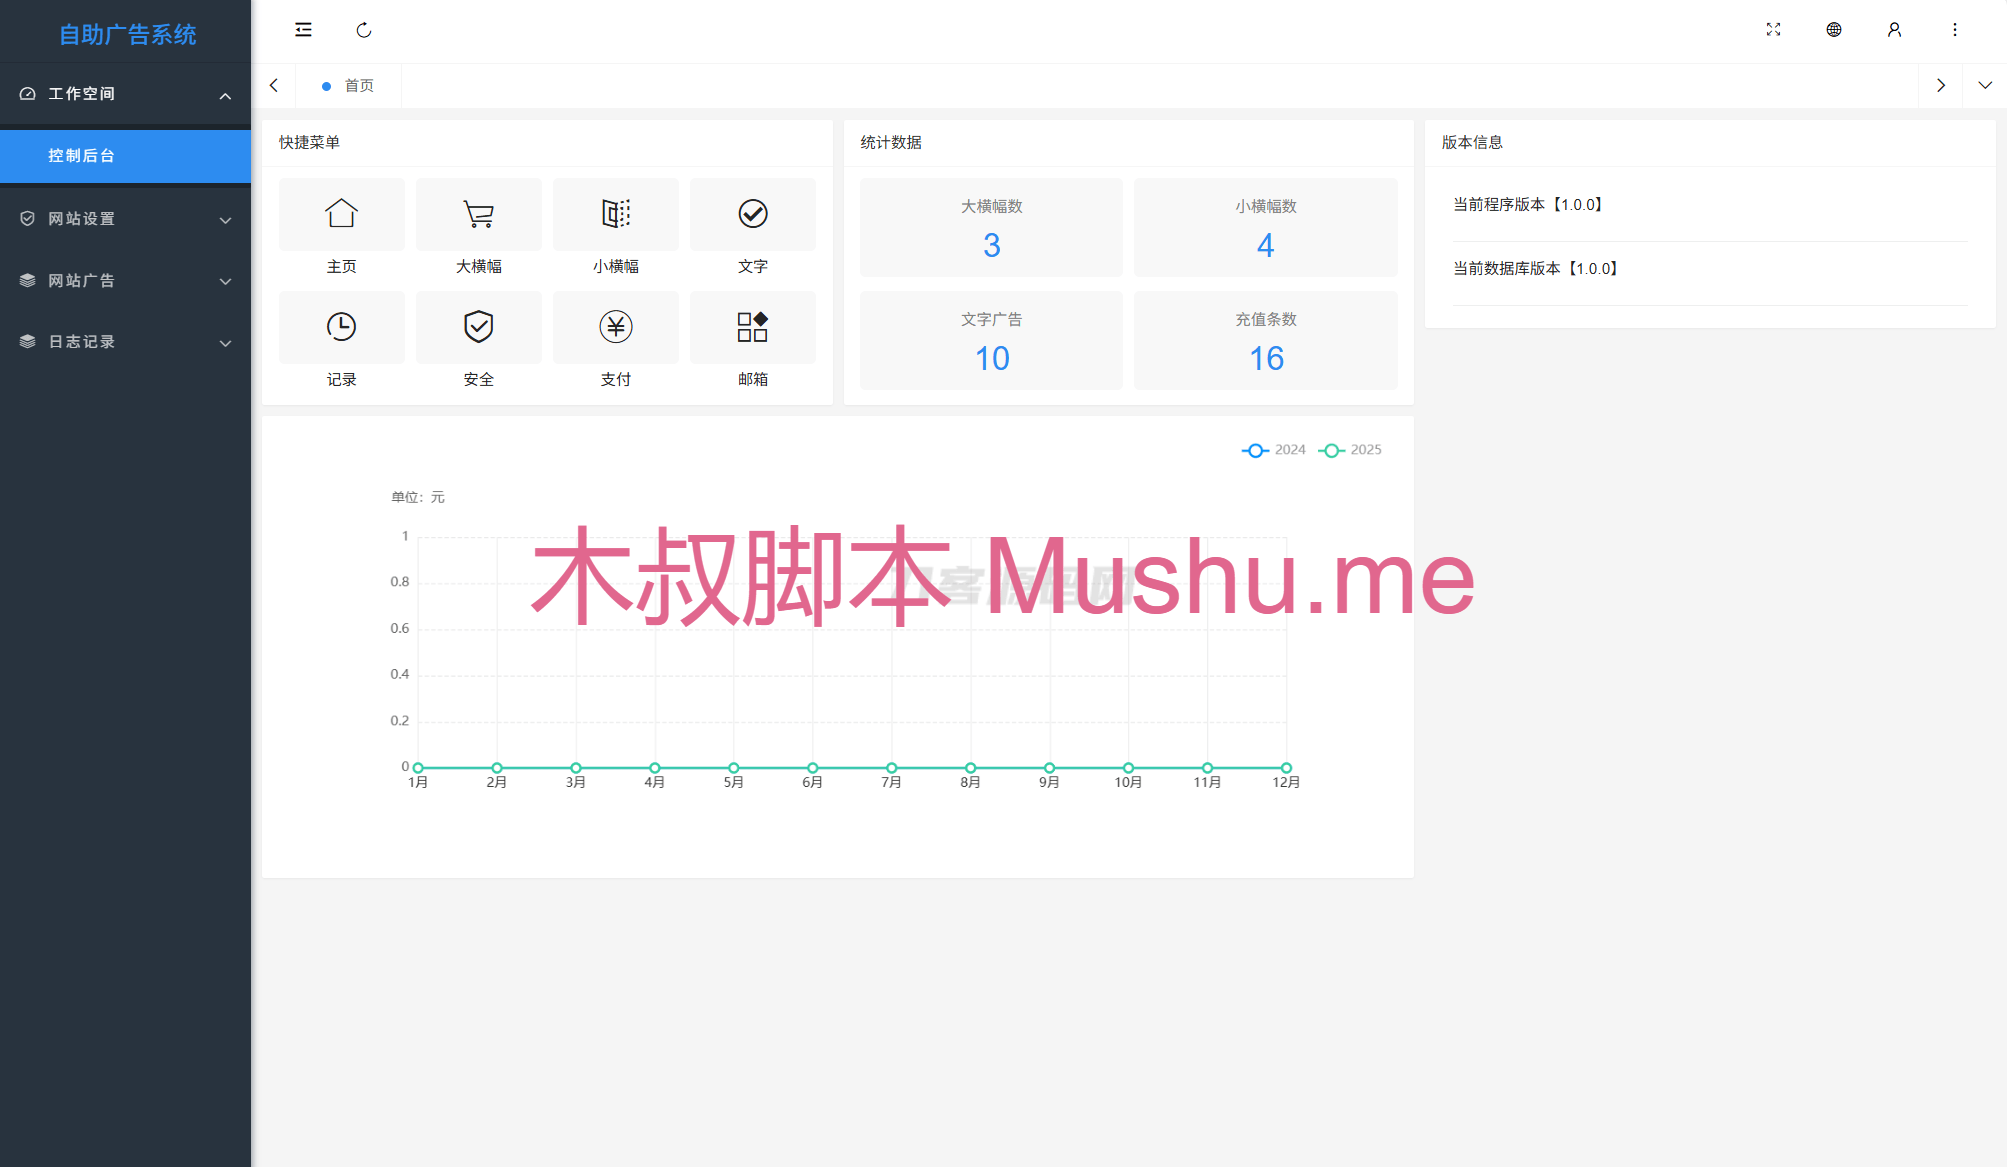Expand the 网站广告 menu section
This screenshot has width=2007, height=1167.
pos(125,280)
